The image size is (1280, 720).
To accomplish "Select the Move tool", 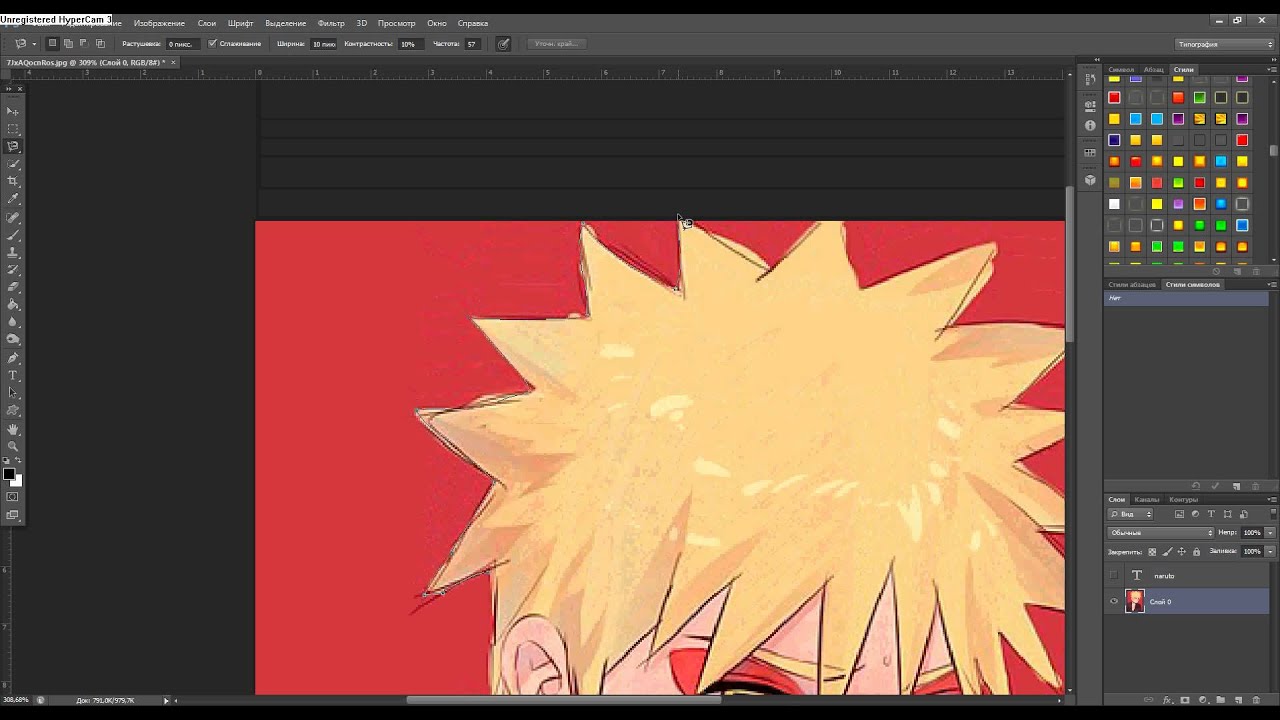I will pos(13,111).
